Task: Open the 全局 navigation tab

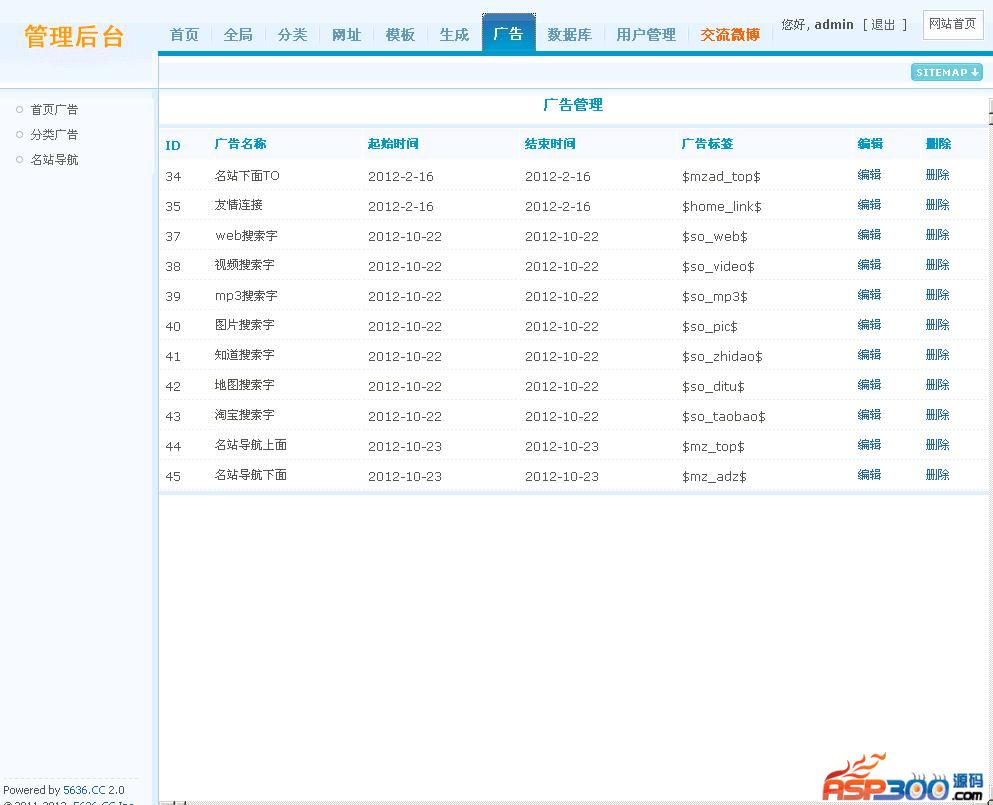Action: pyautogui.click(x=238, y=35)
